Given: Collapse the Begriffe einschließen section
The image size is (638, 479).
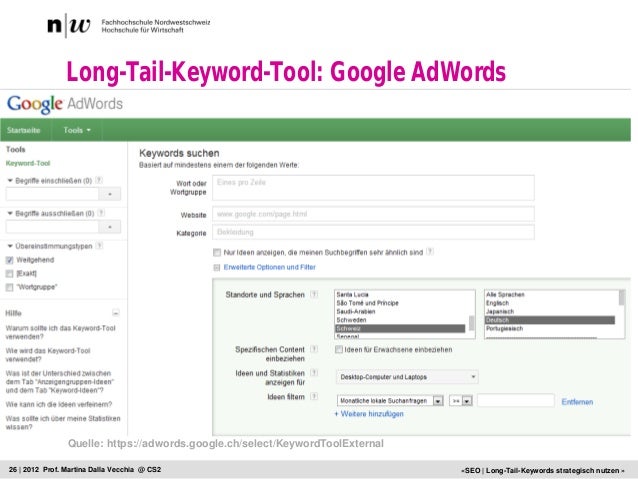Looking at the screenshot, I should coord(10,180).
